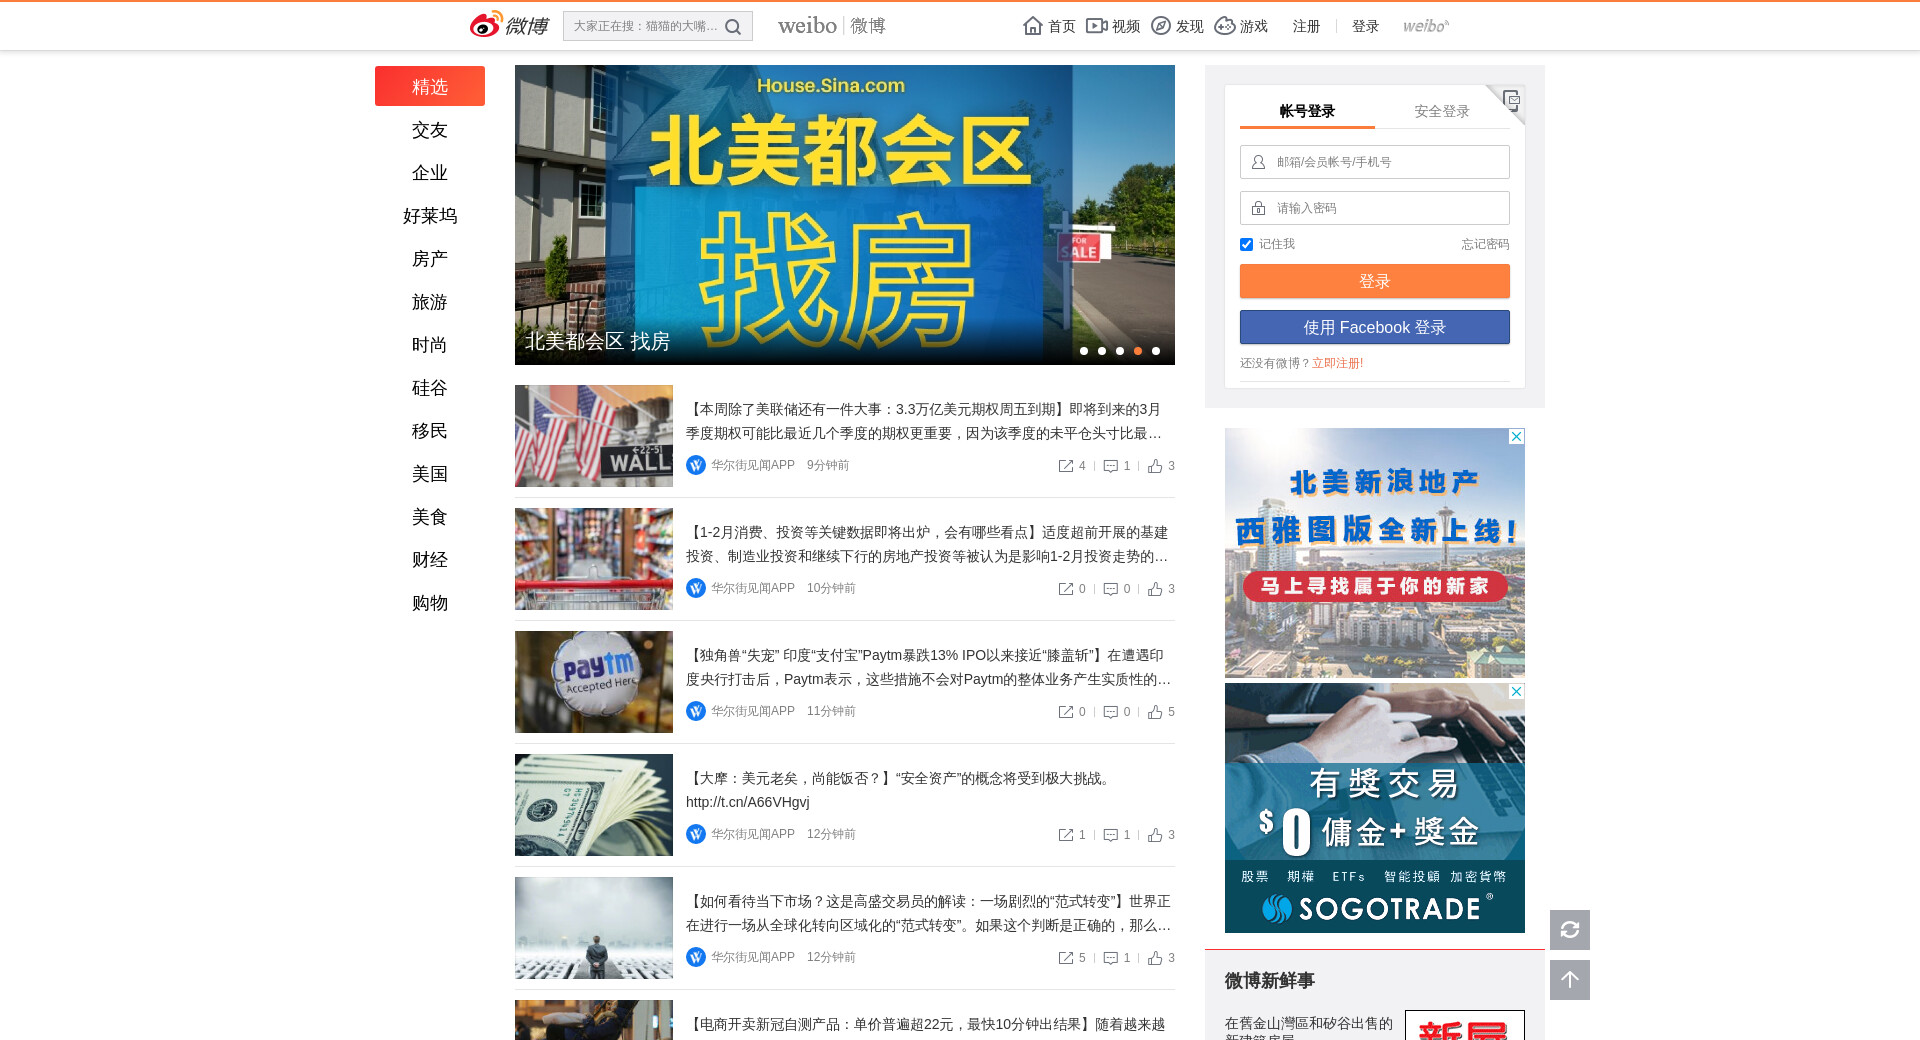Open the 游戏 games controller icon

click(x=1225, y=26)
